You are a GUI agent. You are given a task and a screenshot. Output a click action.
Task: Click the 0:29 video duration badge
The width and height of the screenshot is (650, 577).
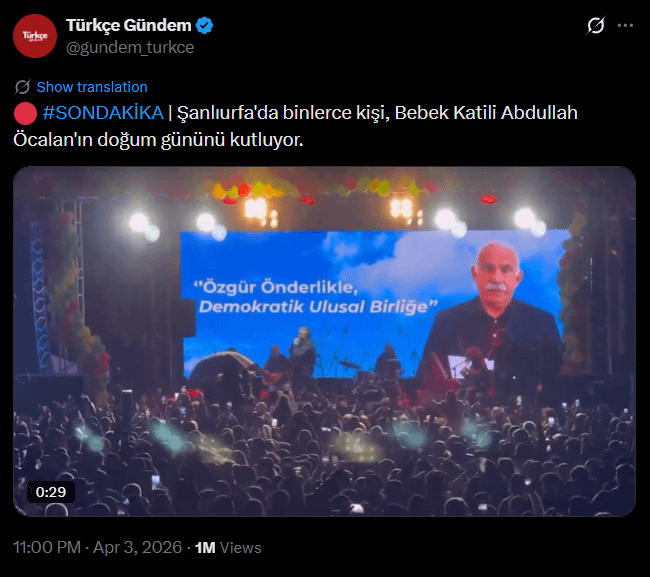51,492
